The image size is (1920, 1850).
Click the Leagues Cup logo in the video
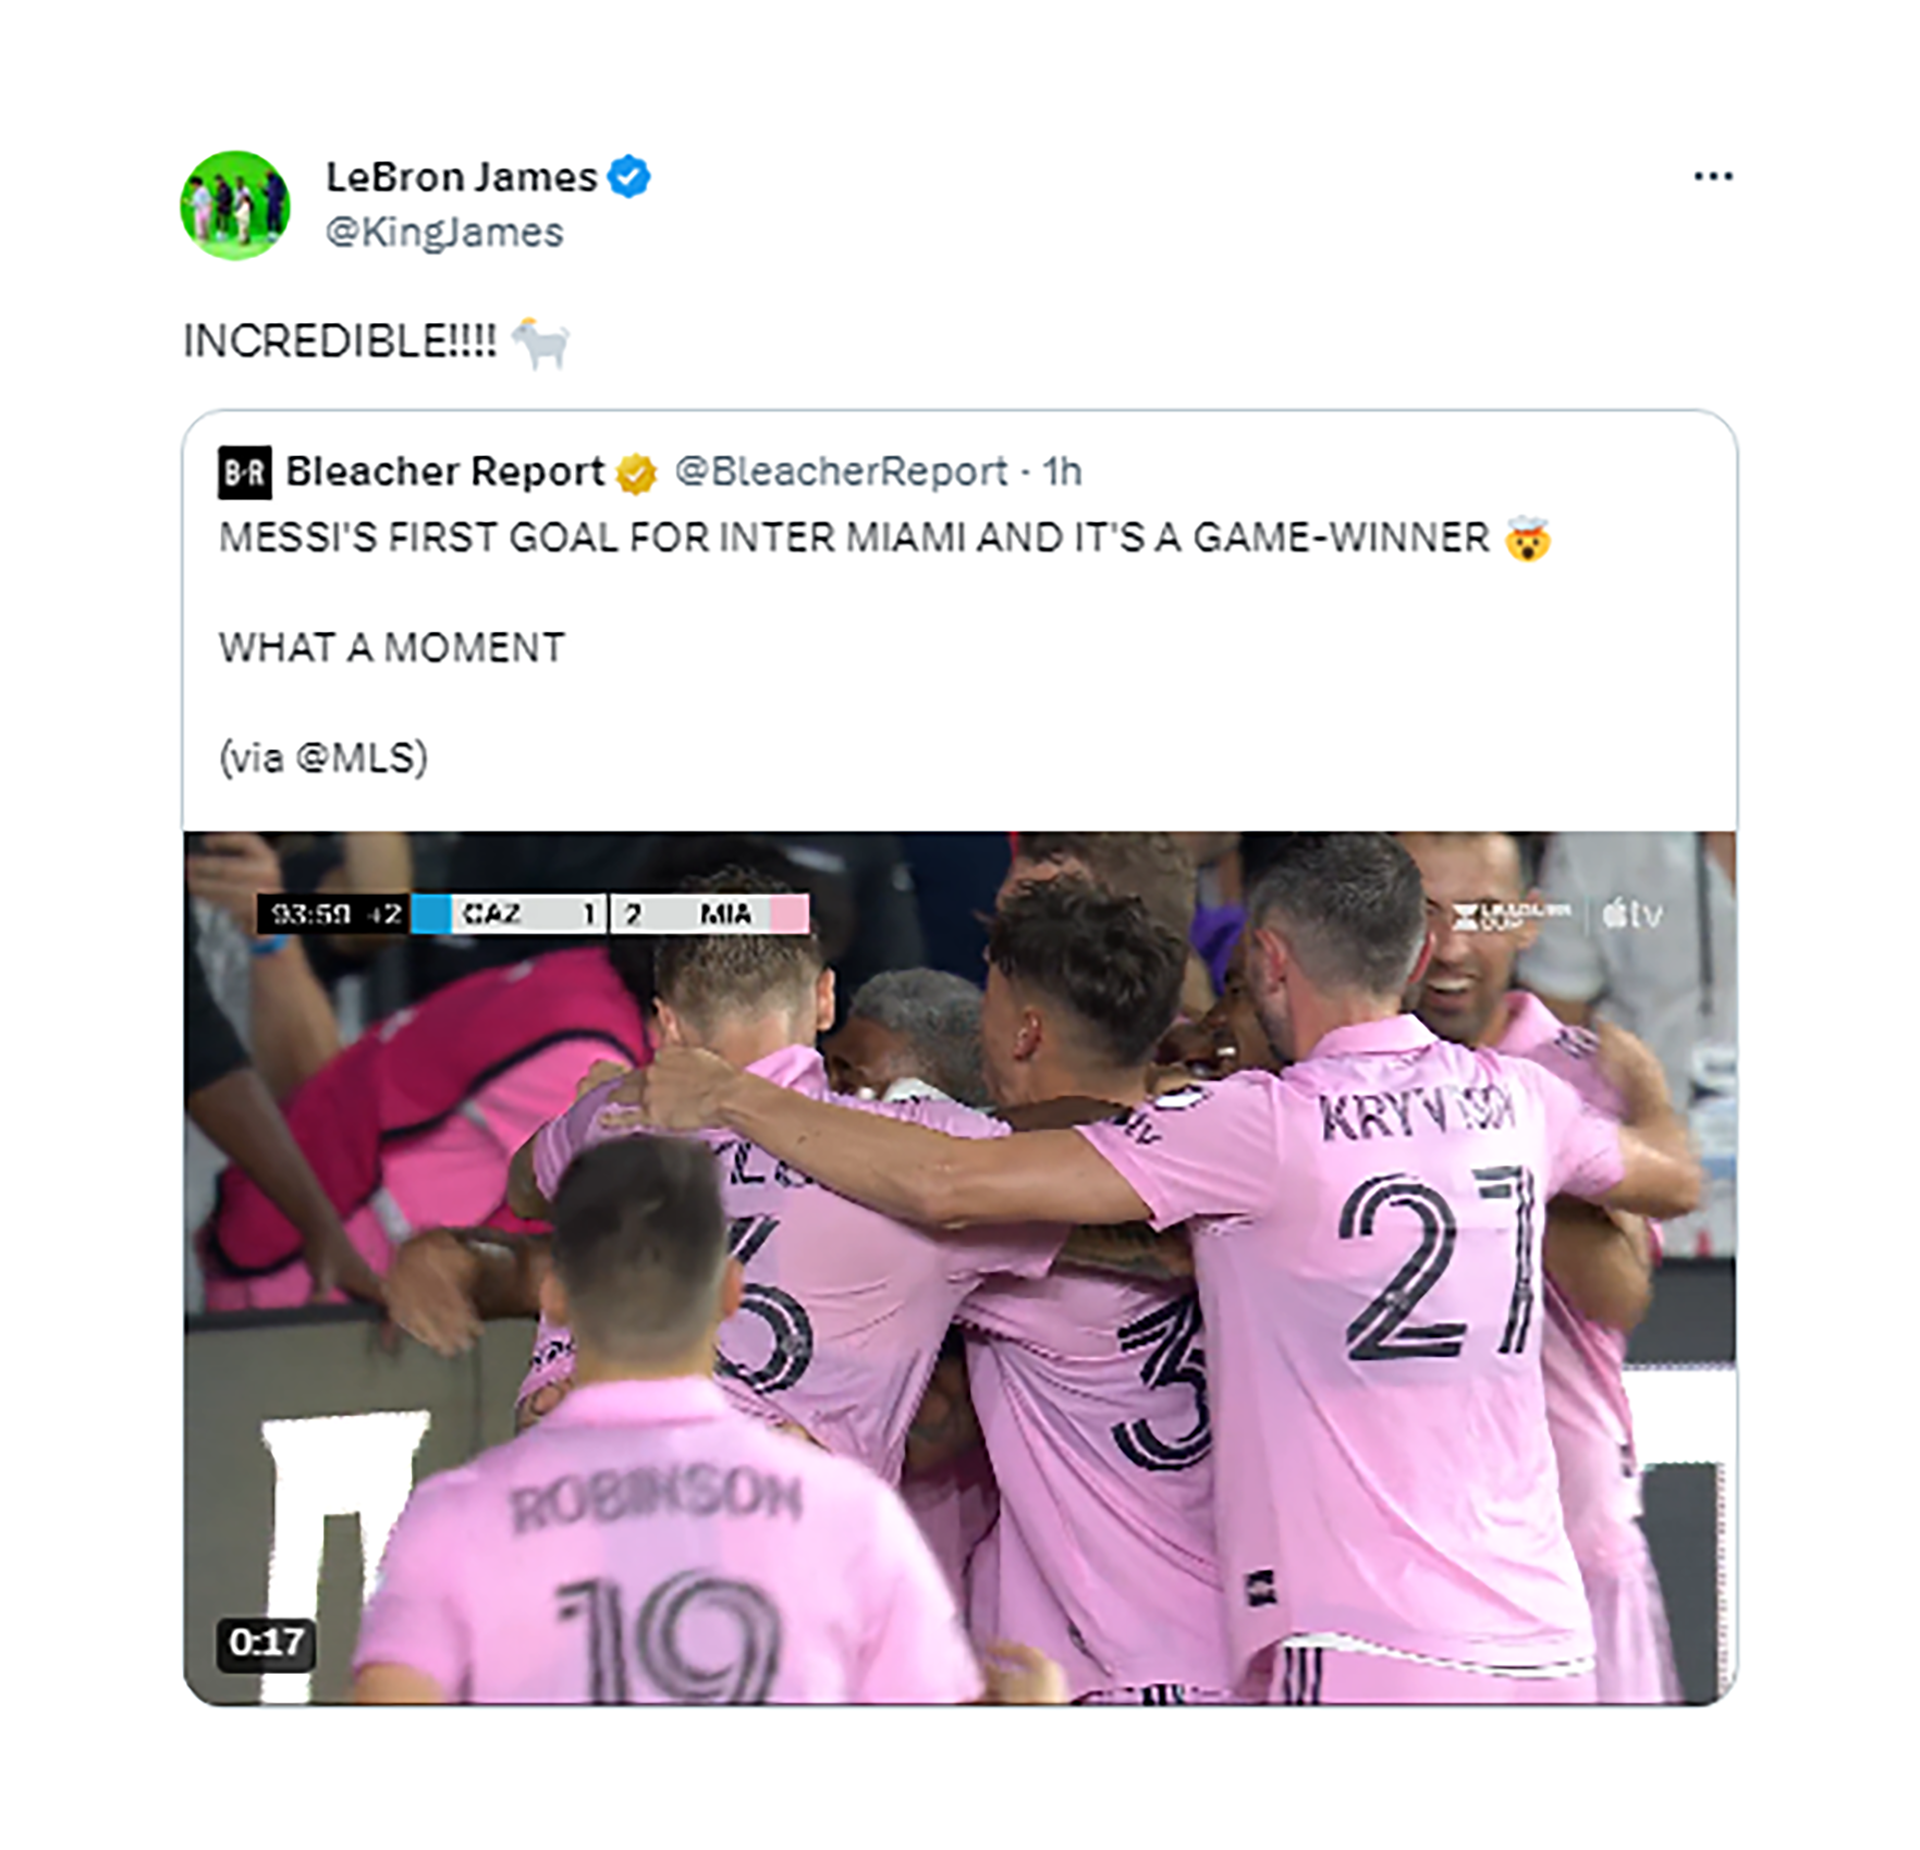1510,914
